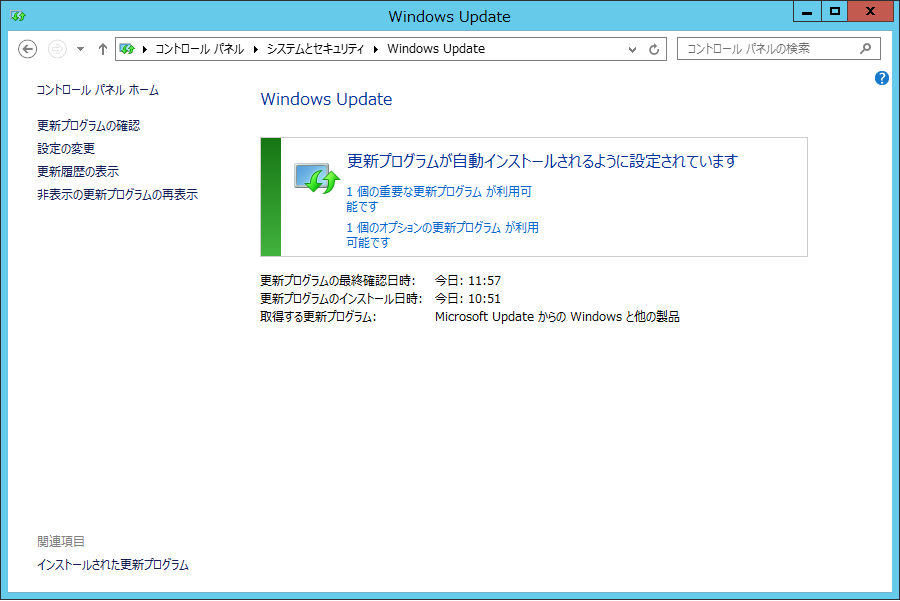Click the title bar Windows Update icon

pyautogui.click(x=18, y=16)
